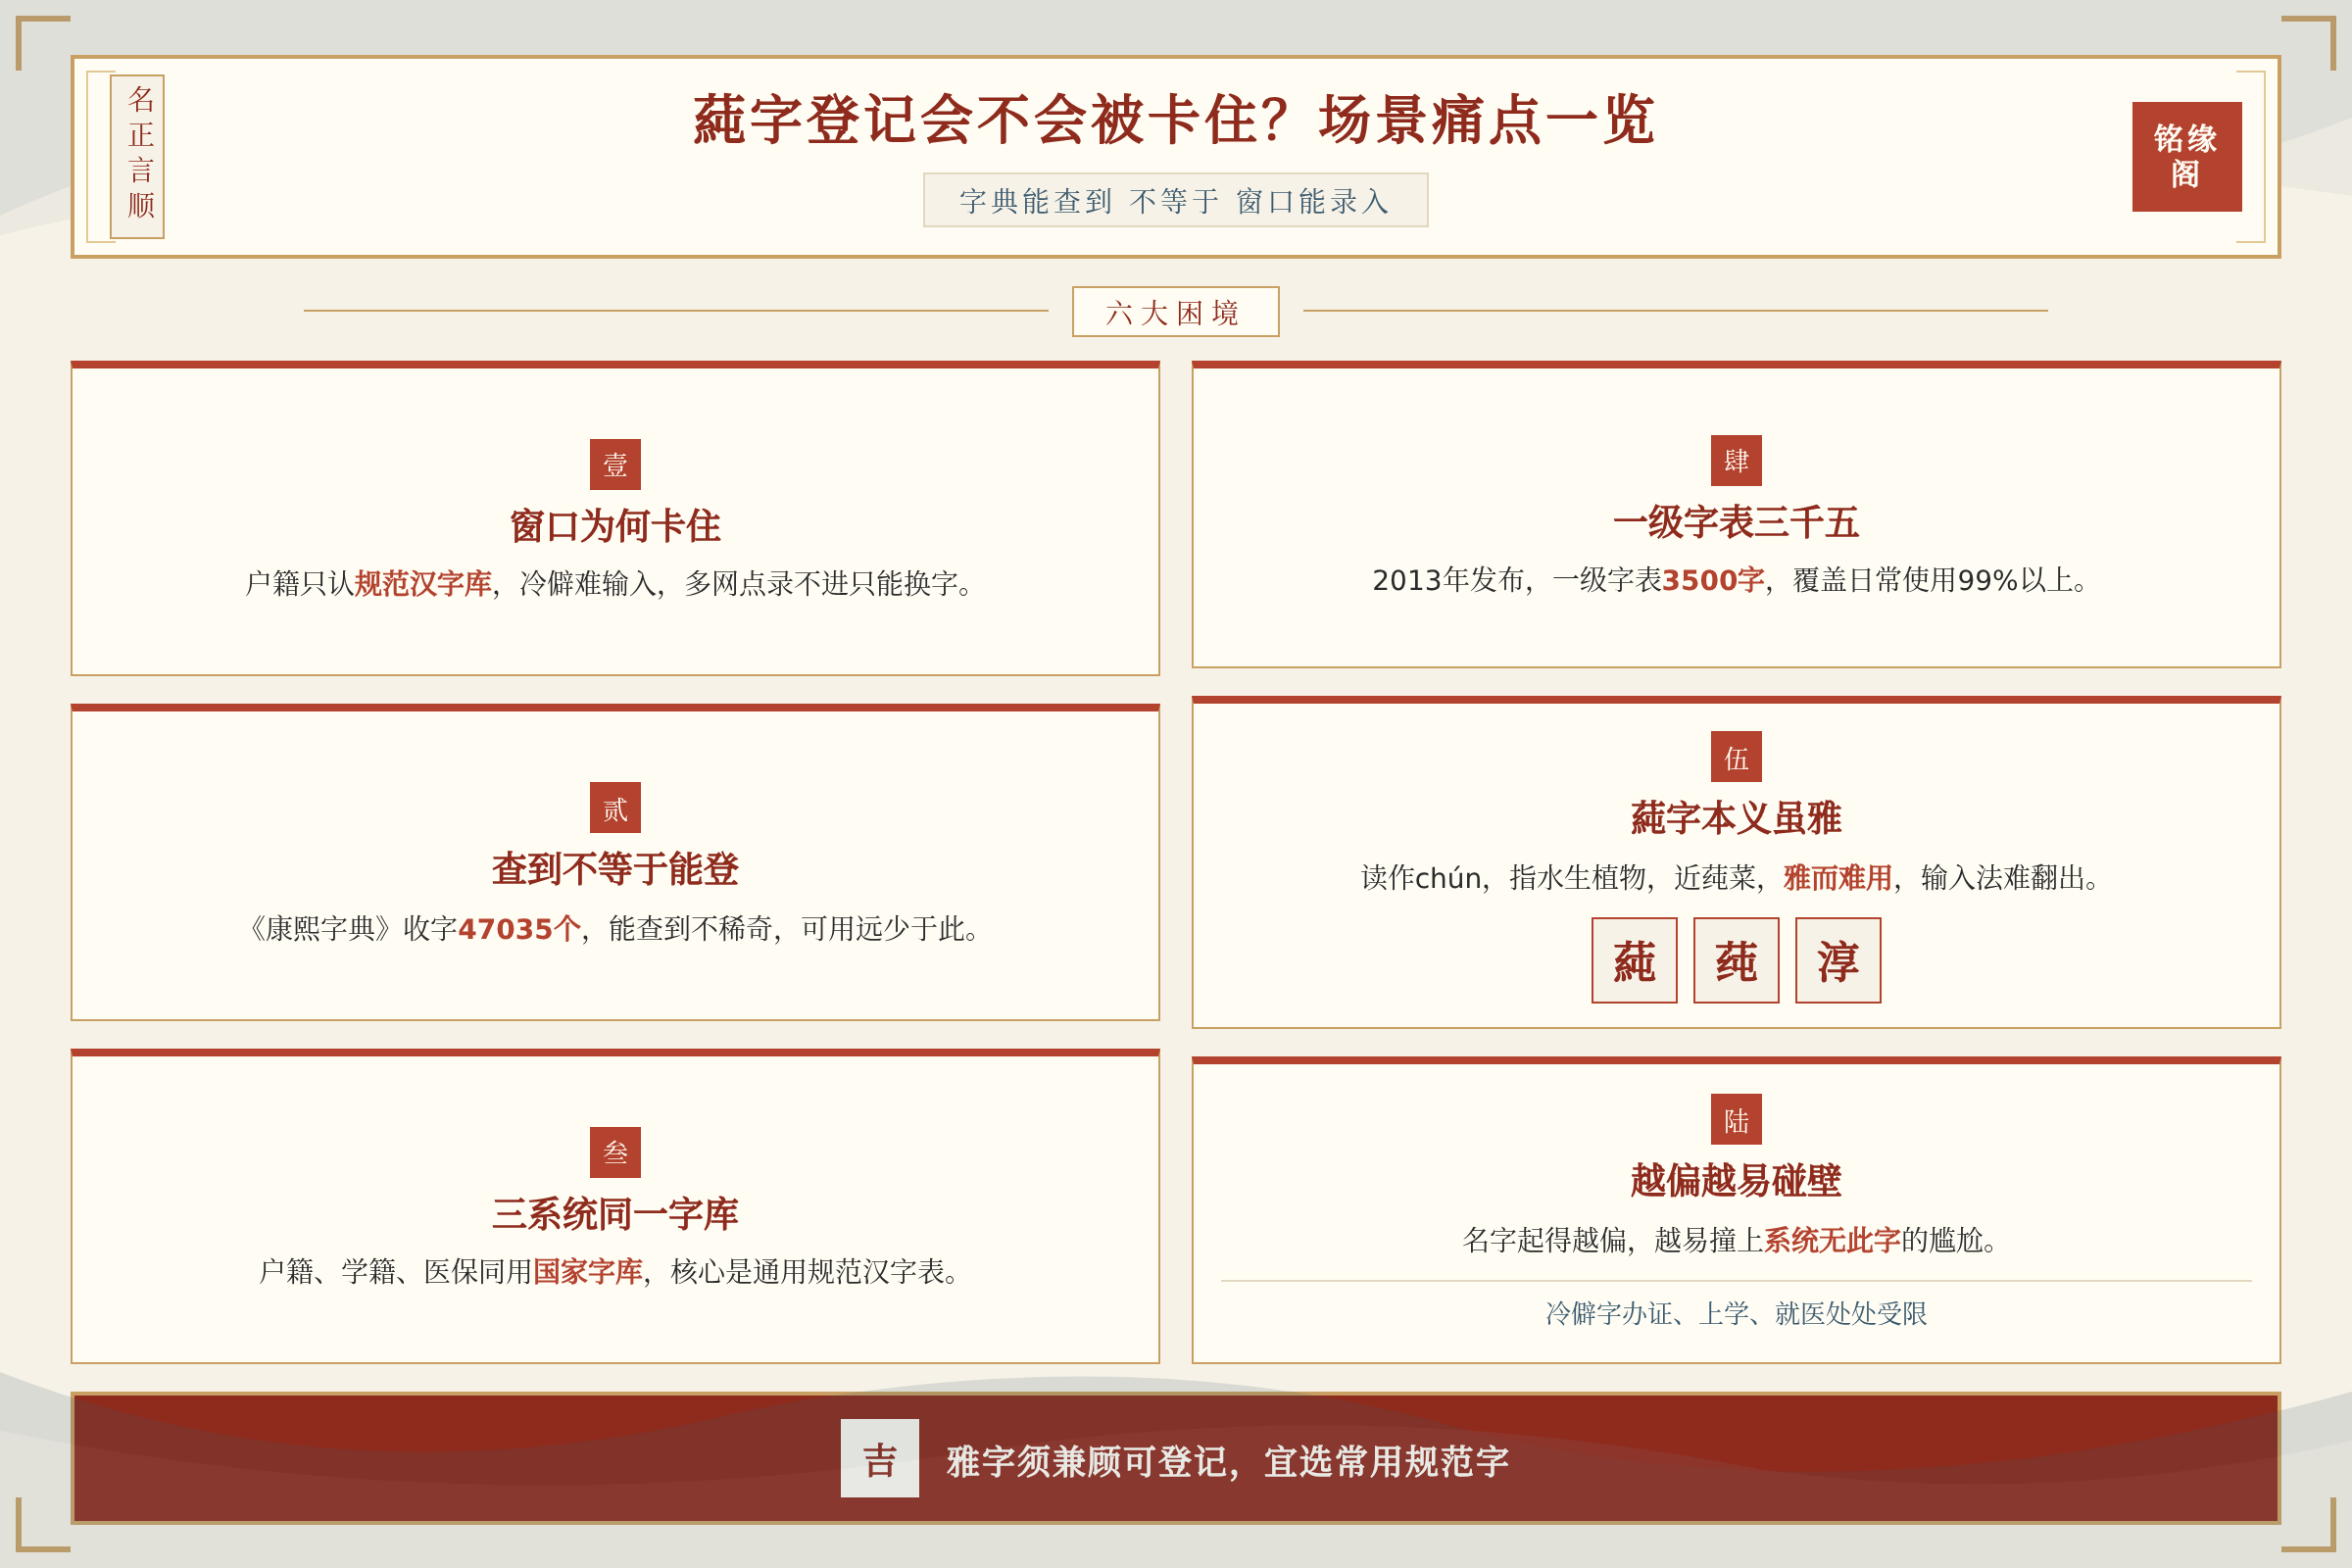Click the 六大困境 section label

coord(1175,312)
